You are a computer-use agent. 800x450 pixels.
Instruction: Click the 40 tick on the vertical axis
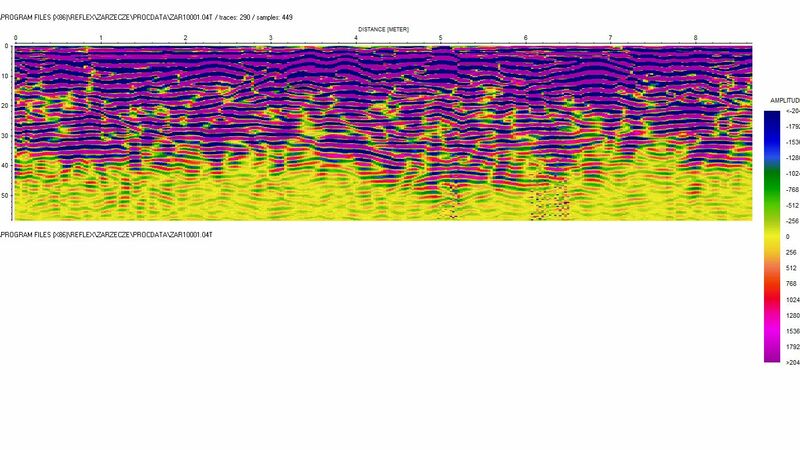click(x=6, y=166)
